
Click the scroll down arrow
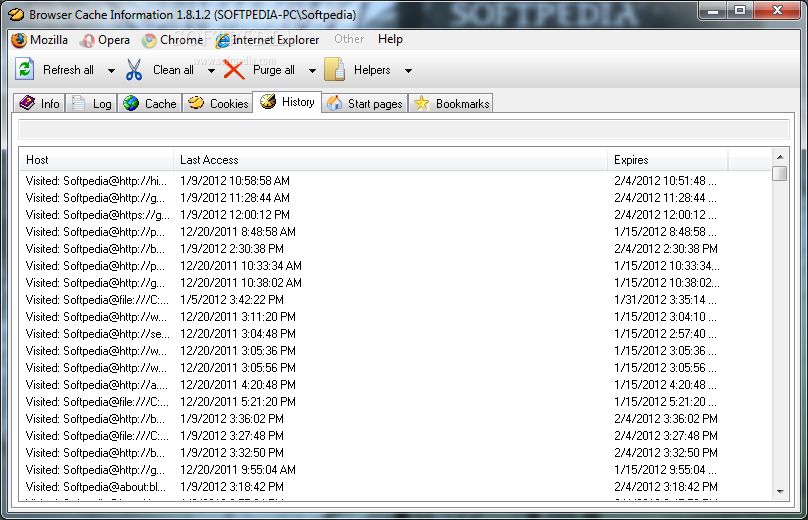[780, 492]
